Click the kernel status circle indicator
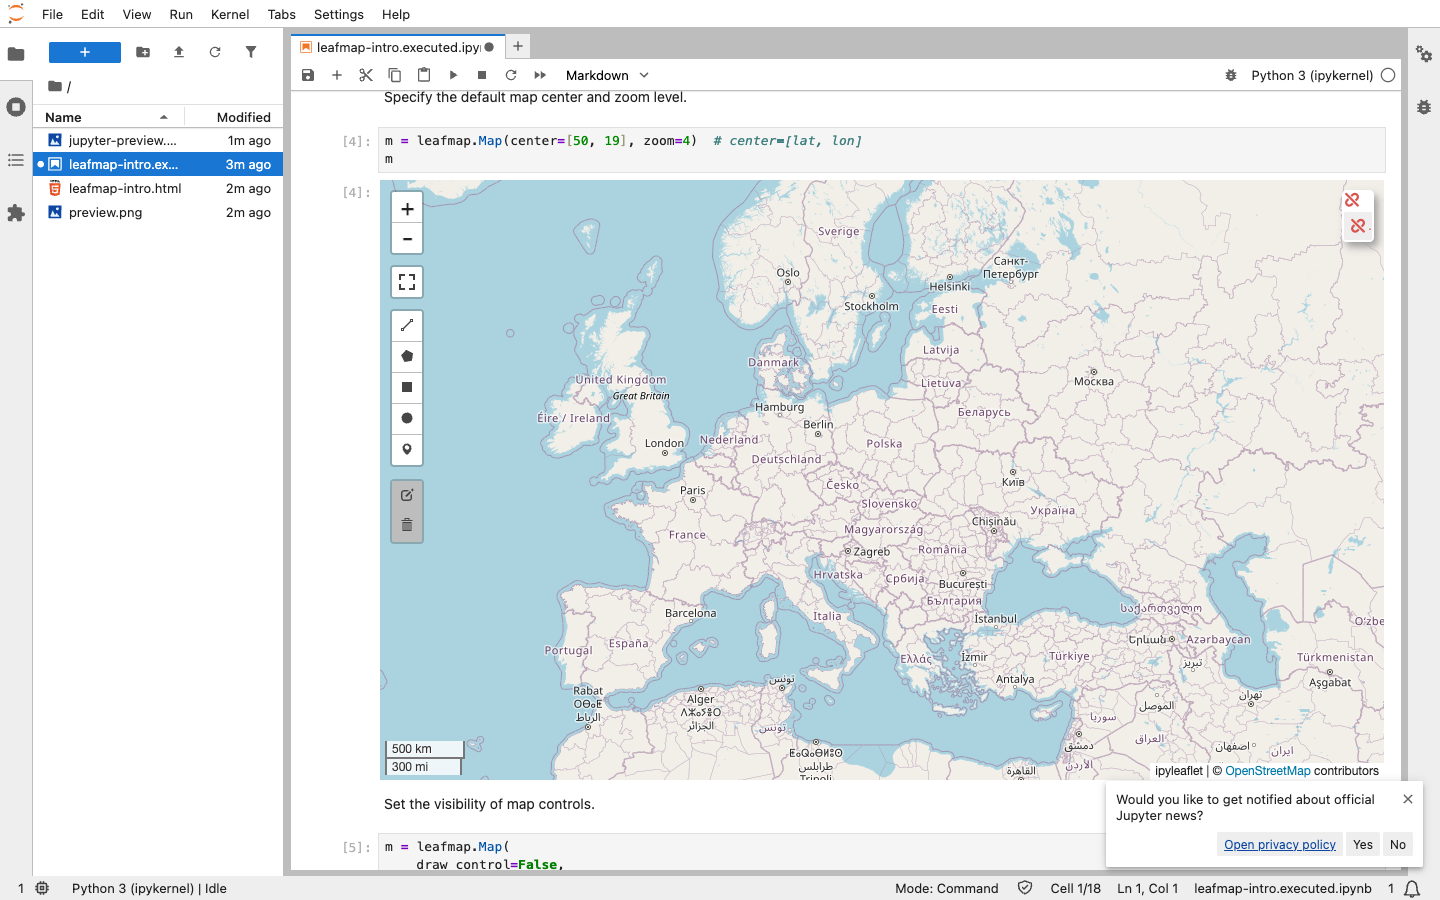 click(x=1388, y=75)
